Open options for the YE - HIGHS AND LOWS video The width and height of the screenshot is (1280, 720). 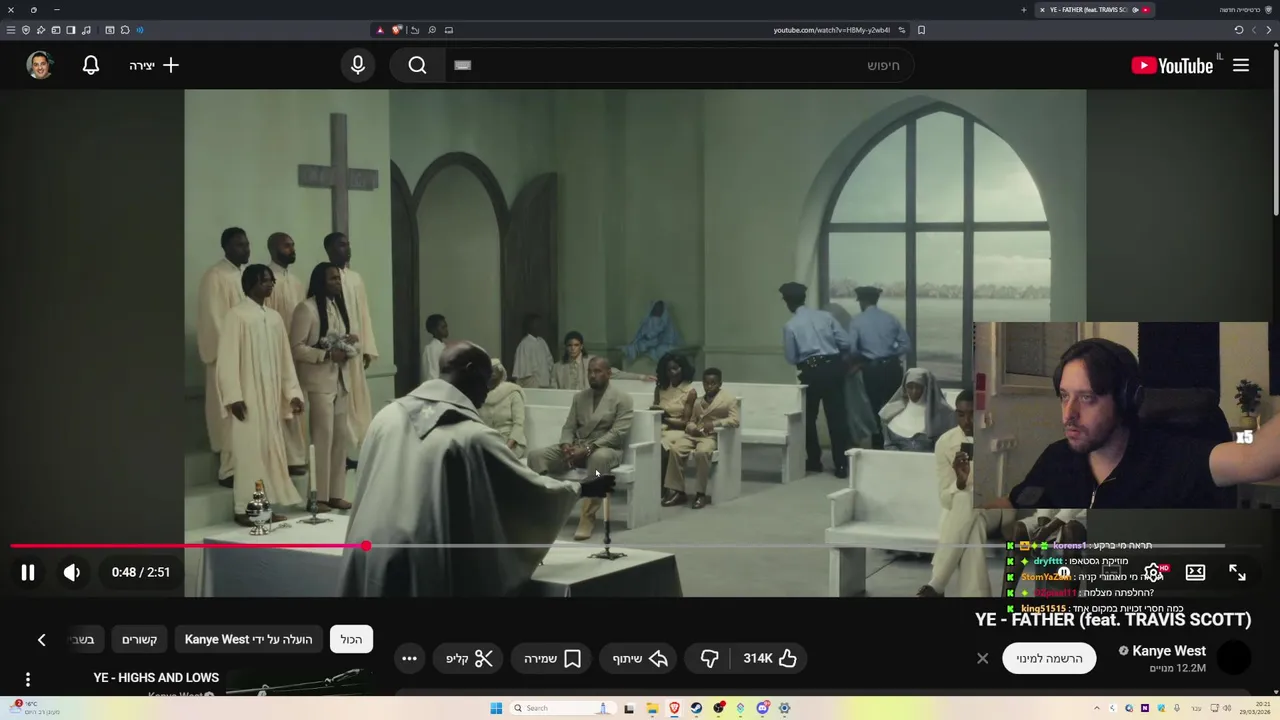[28, 679]
